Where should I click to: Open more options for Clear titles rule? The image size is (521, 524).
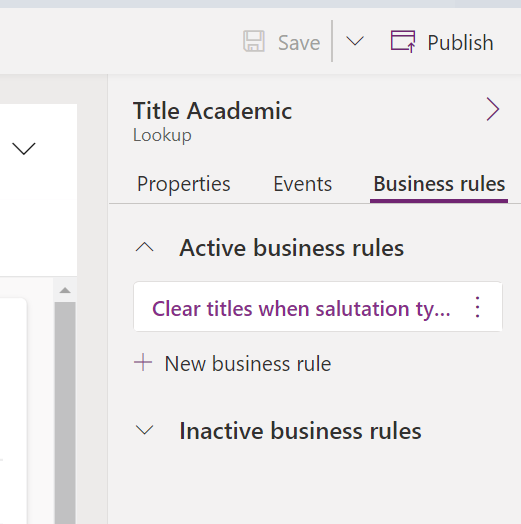pos(478,307)
